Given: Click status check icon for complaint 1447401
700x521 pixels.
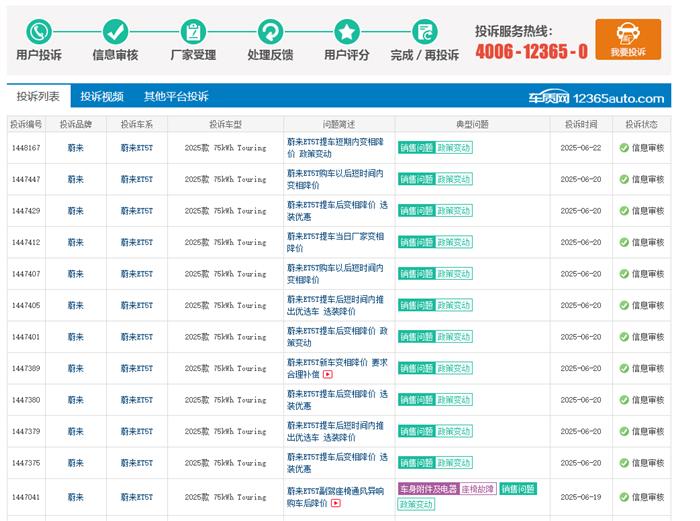Looking at the screenshot, I should [624, 337].
